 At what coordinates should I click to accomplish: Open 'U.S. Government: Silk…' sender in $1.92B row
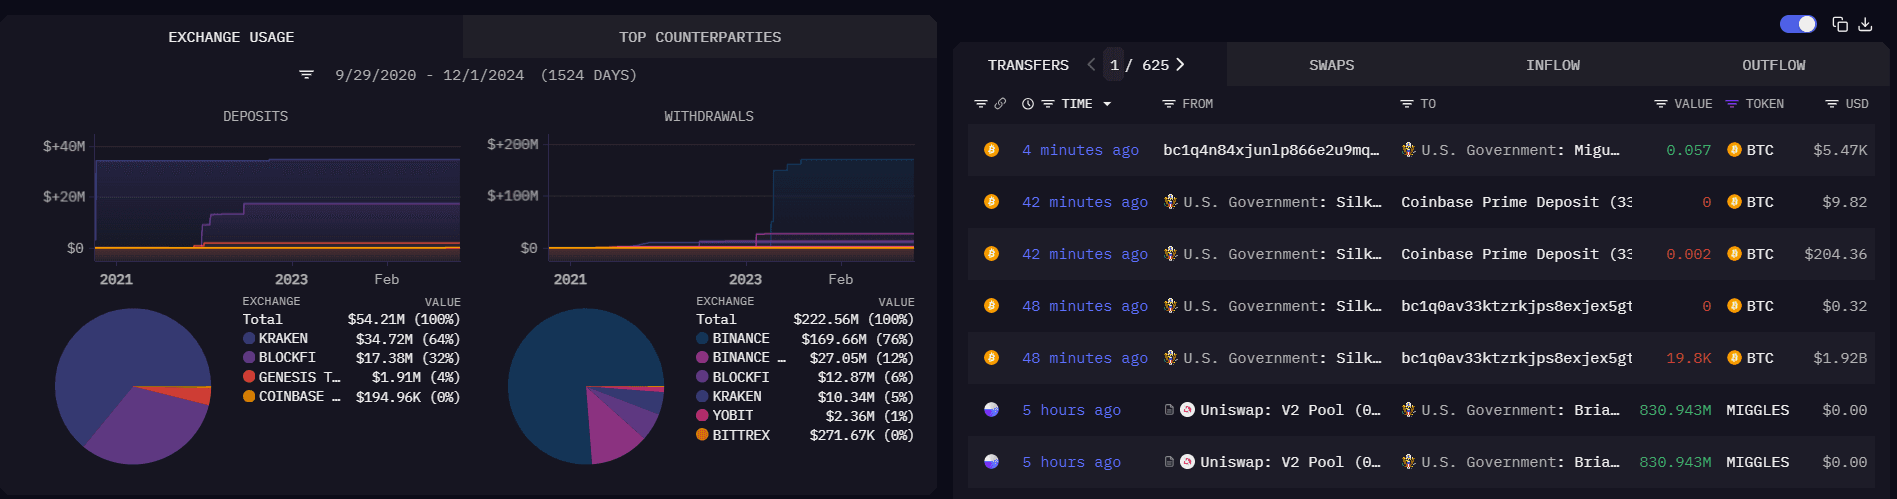(x=1282, y=358)
